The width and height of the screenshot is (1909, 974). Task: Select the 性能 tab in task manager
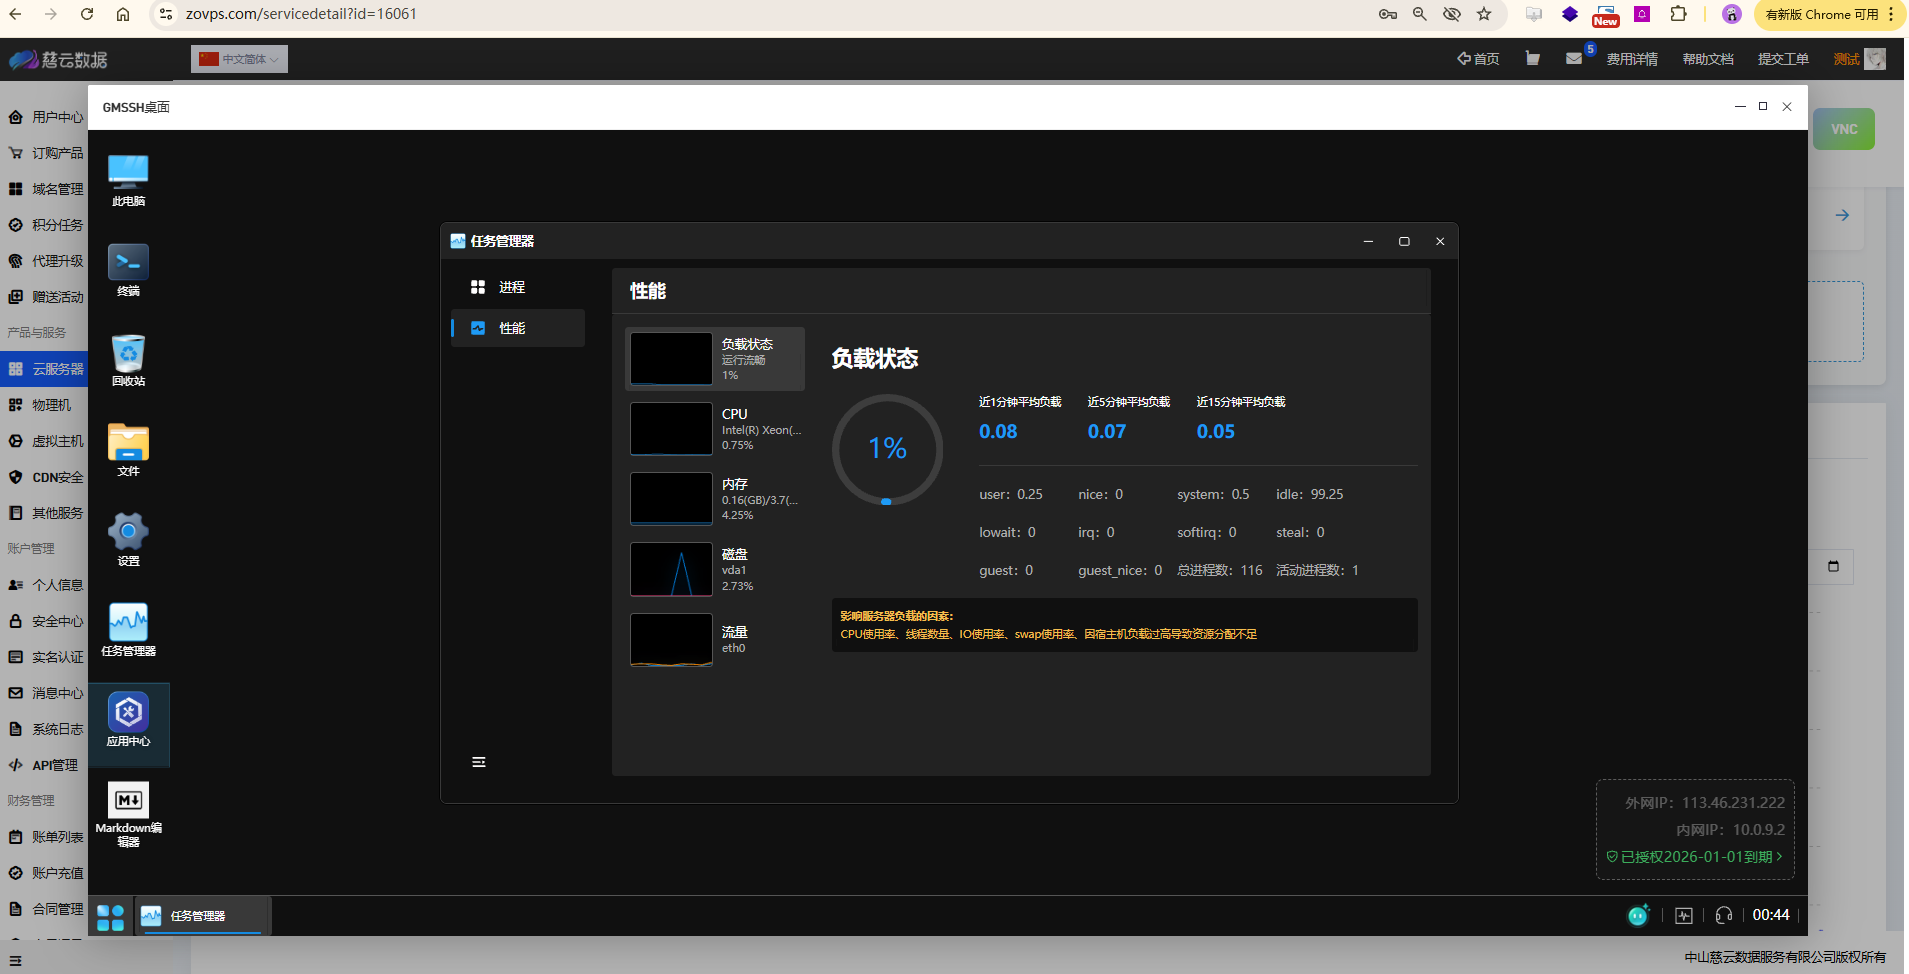(x=512, y=328)
